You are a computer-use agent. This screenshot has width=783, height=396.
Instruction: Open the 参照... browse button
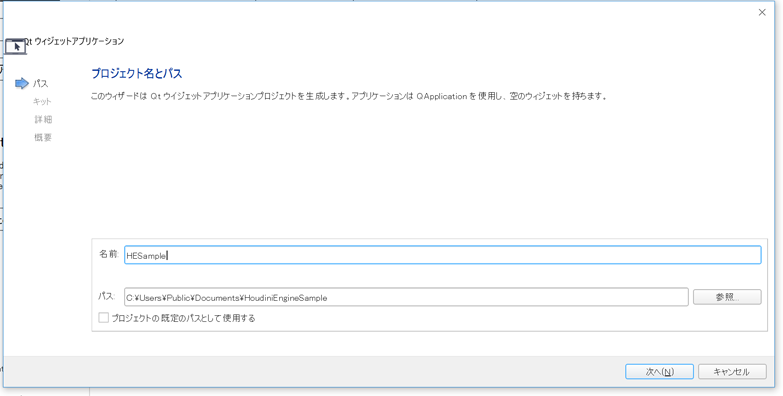pos(727,297)
